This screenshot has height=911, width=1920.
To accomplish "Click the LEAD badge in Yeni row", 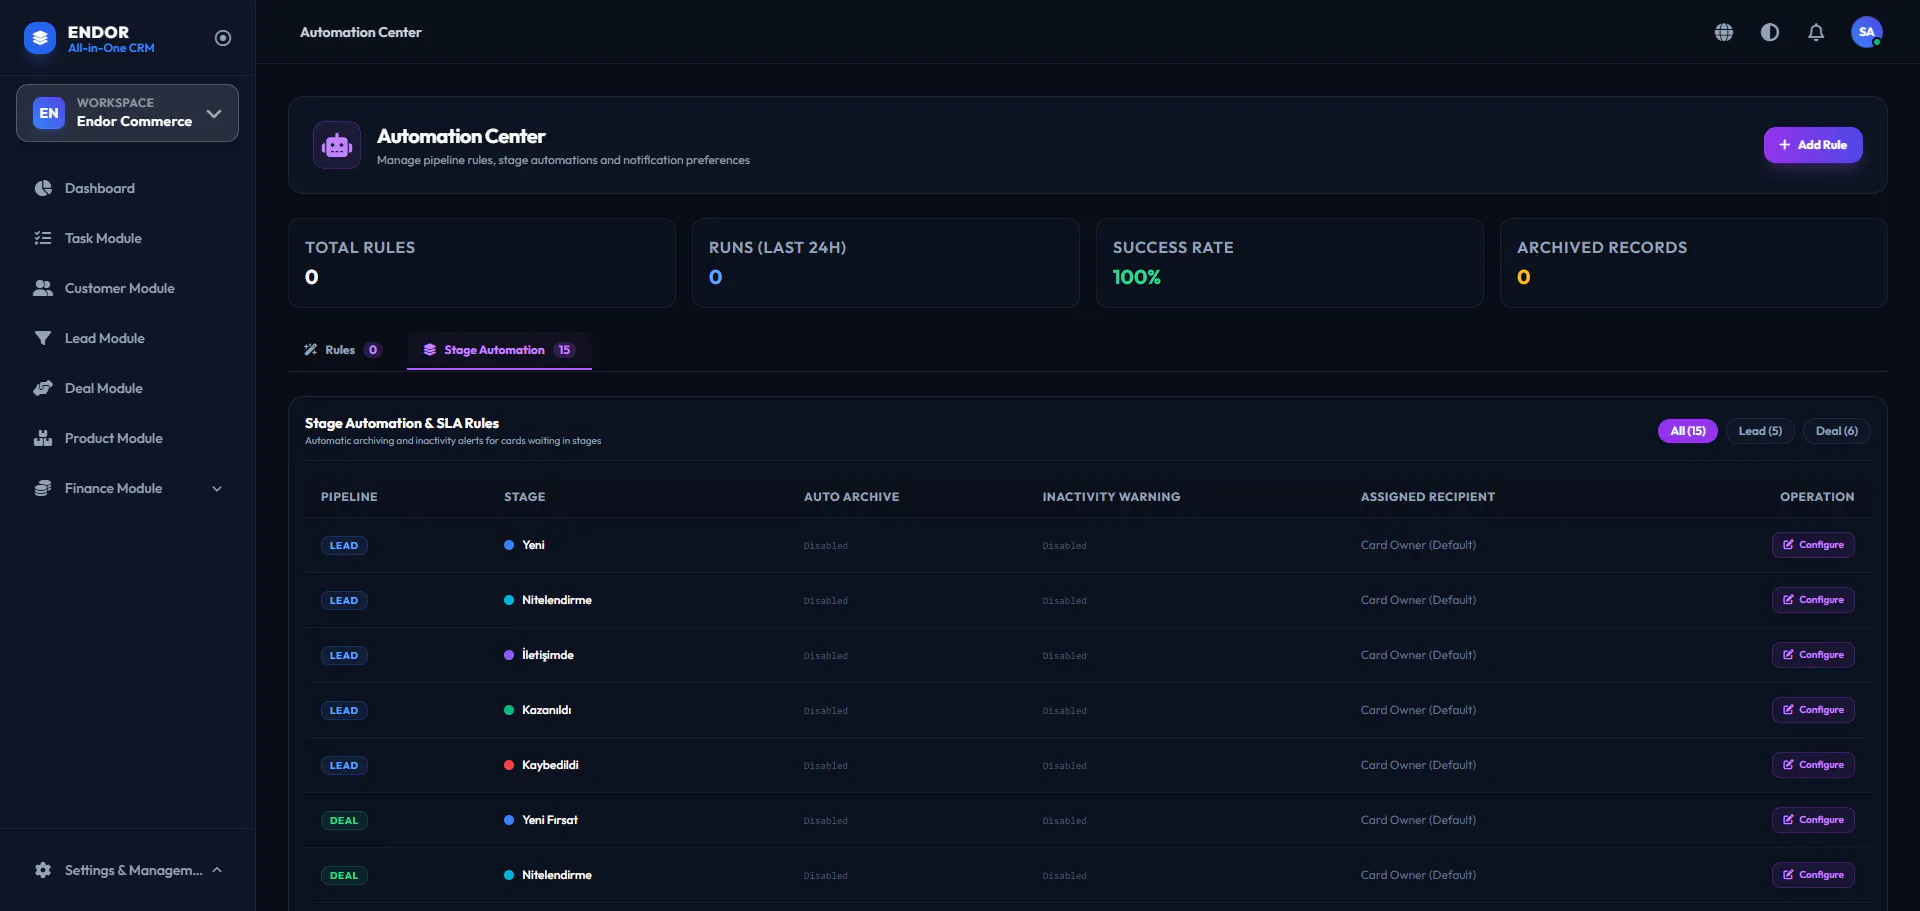I will pyautogui.click(x=344, y=546).
